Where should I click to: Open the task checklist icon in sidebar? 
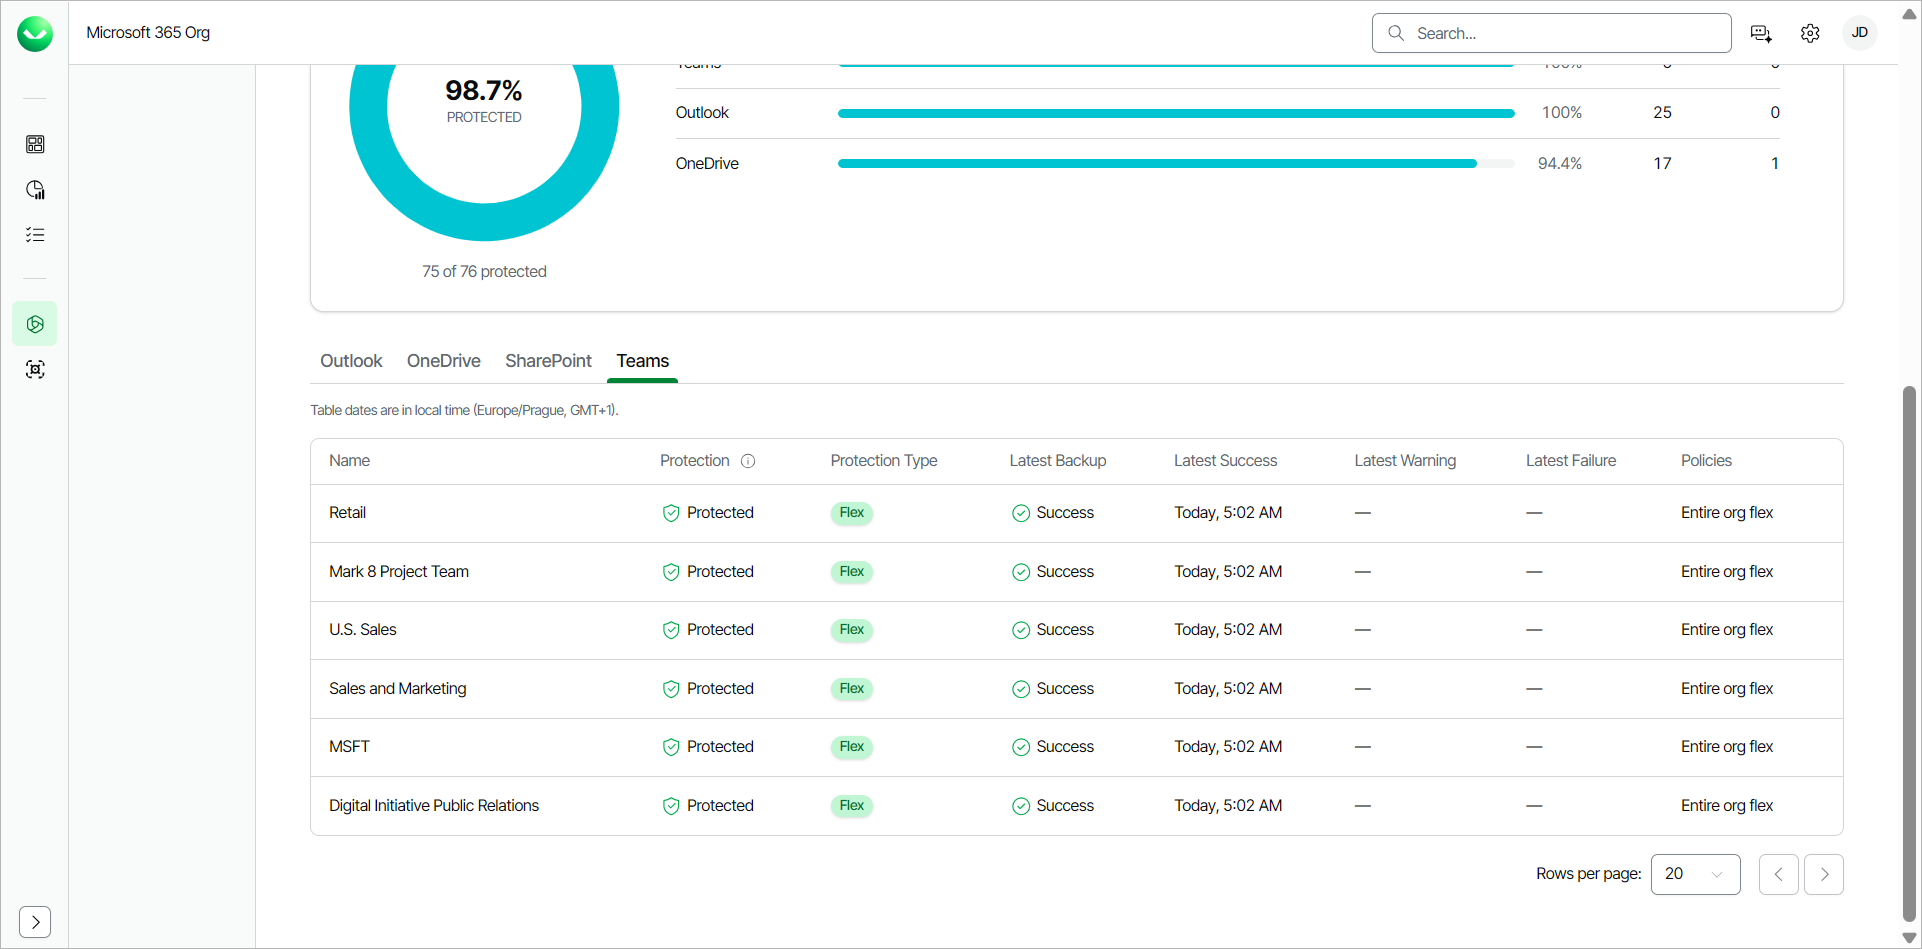click(x=35, y=235)
